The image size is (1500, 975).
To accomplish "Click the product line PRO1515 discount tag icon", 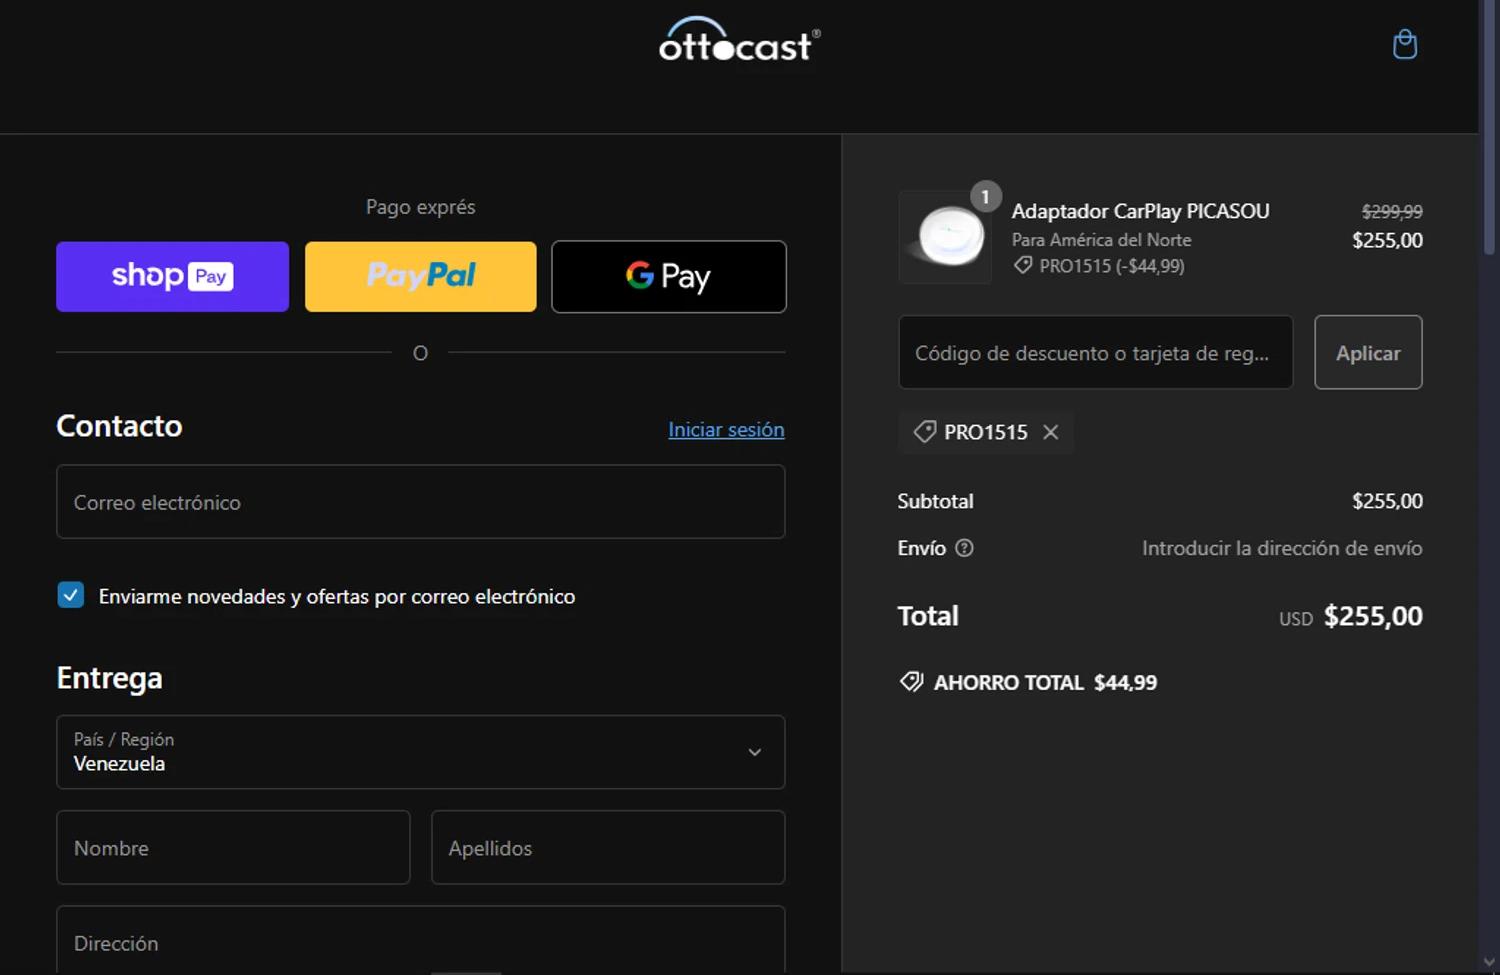I will 1022,266.
